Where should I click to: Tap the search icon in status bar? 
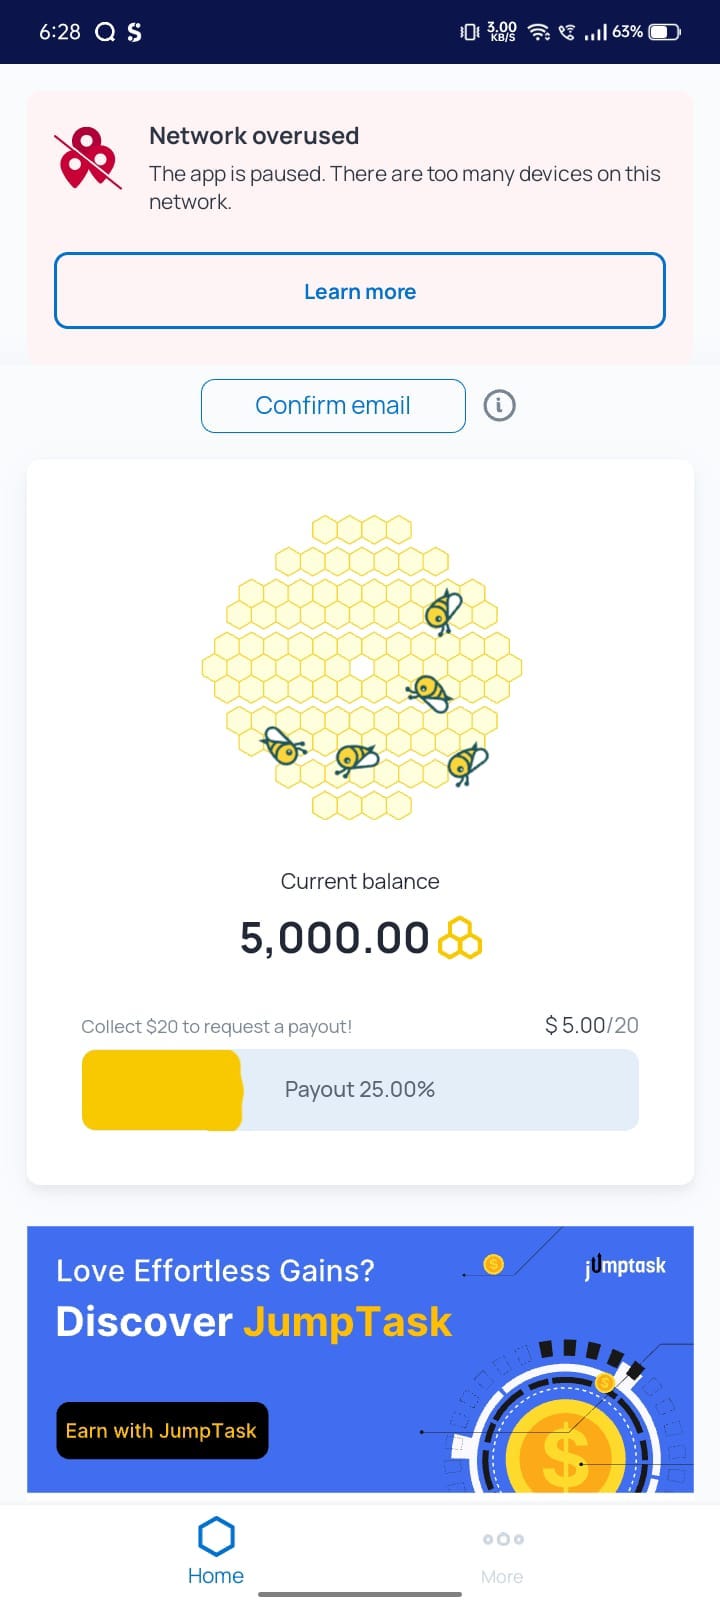coord(105,32)
